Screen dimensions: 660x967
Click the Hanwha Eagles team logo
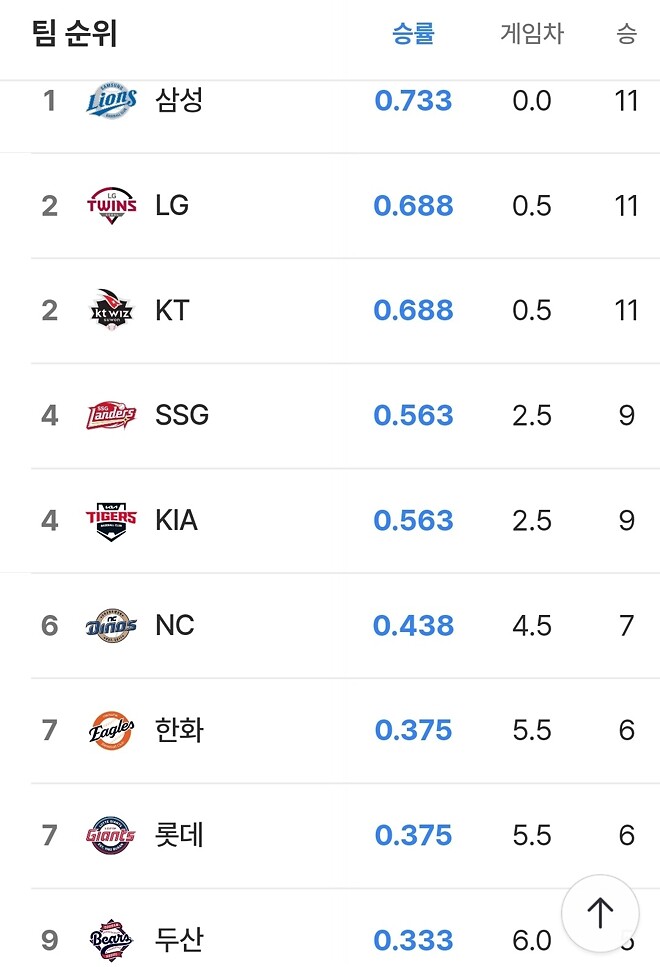point(110,730)
